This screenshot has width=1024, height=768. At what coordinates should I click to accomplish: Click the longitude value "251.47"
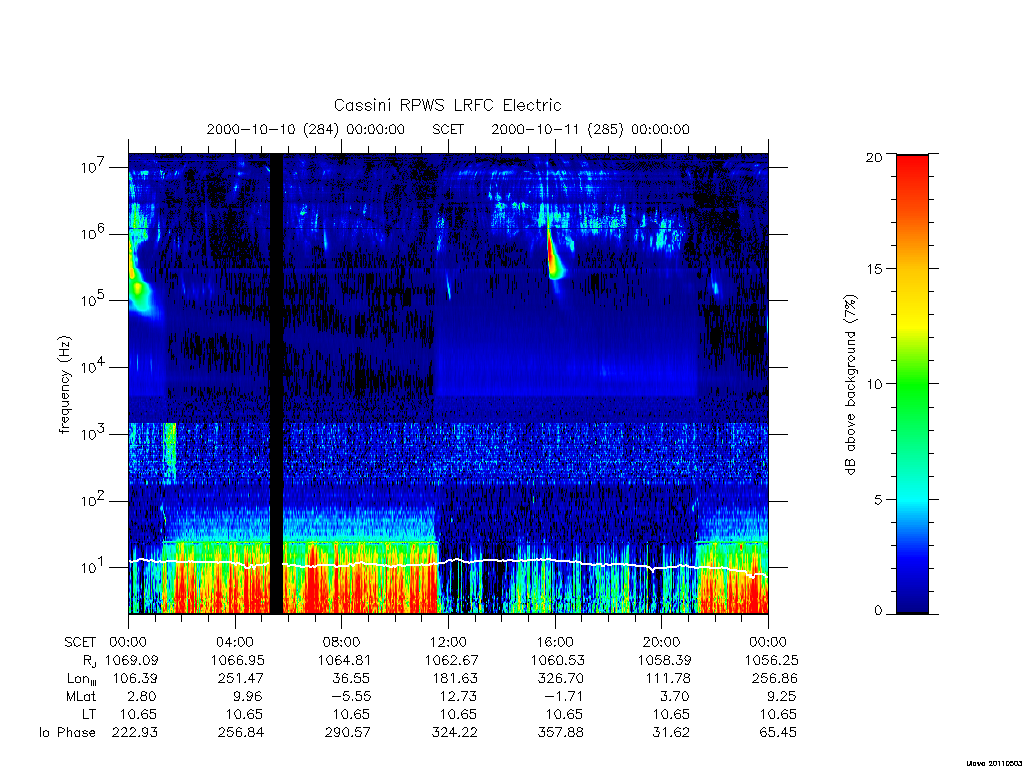[x=241, y=678]
